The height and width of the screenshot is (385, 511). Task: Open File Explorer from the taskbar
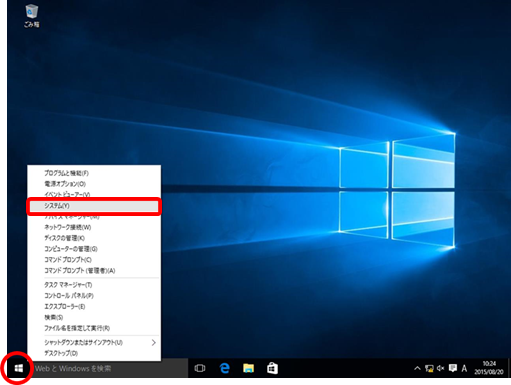tap(248, 368)
